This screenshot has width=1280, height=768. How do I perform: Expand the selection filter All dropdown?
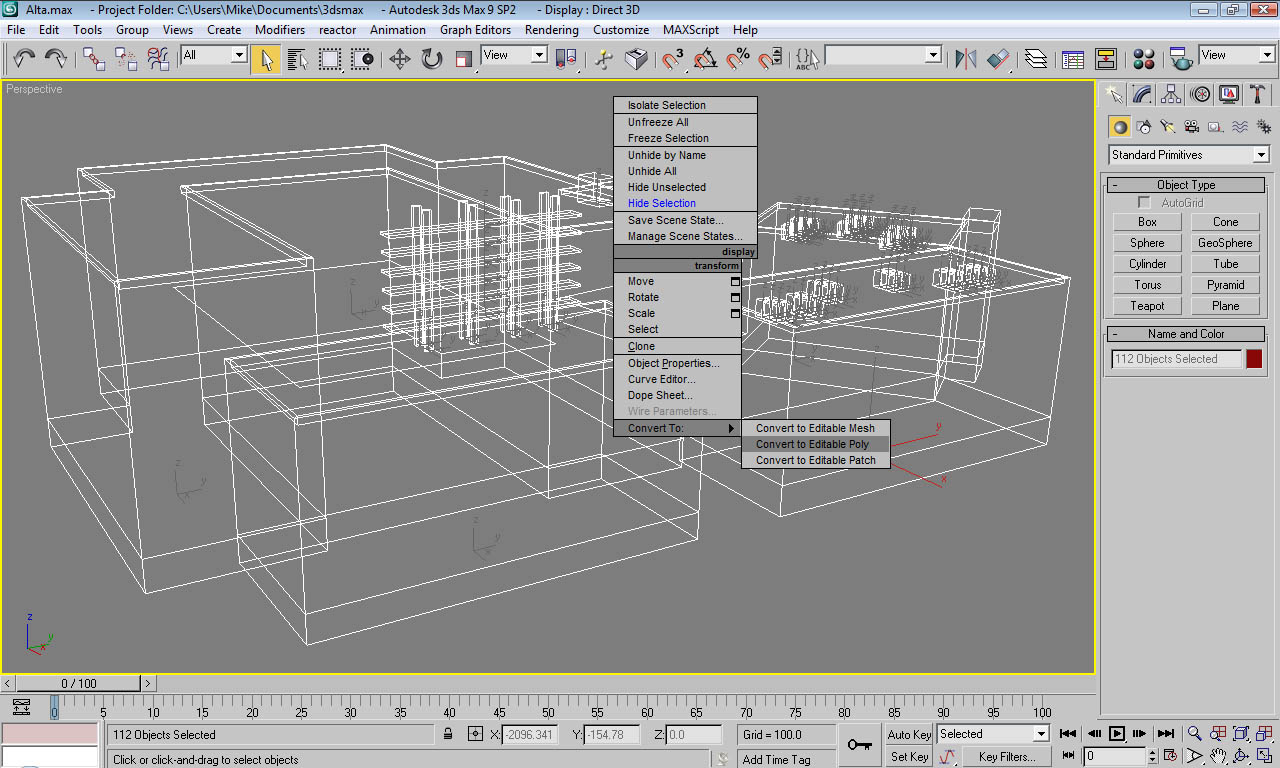239,56
